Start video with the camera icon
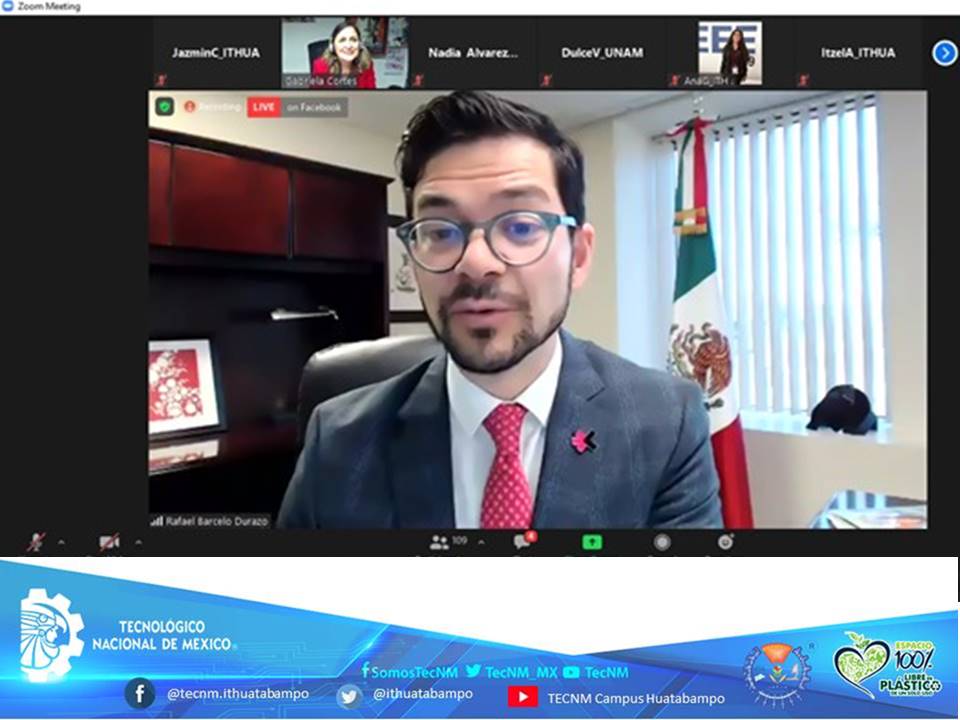Viewport: 960px width, 720px height. pyautogui.click(x=109, y=542)
